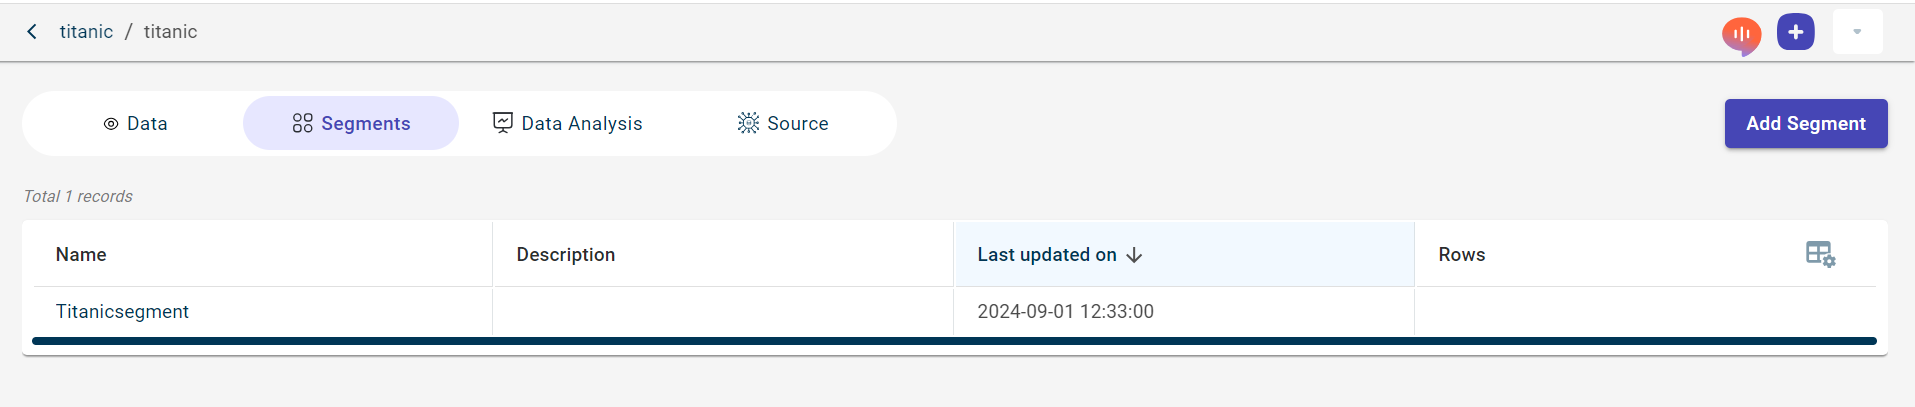The width and height of the screenshot is (1915, 407).
Task: Click the dark horizontal table scrollbar
Action: click(954, 341)
